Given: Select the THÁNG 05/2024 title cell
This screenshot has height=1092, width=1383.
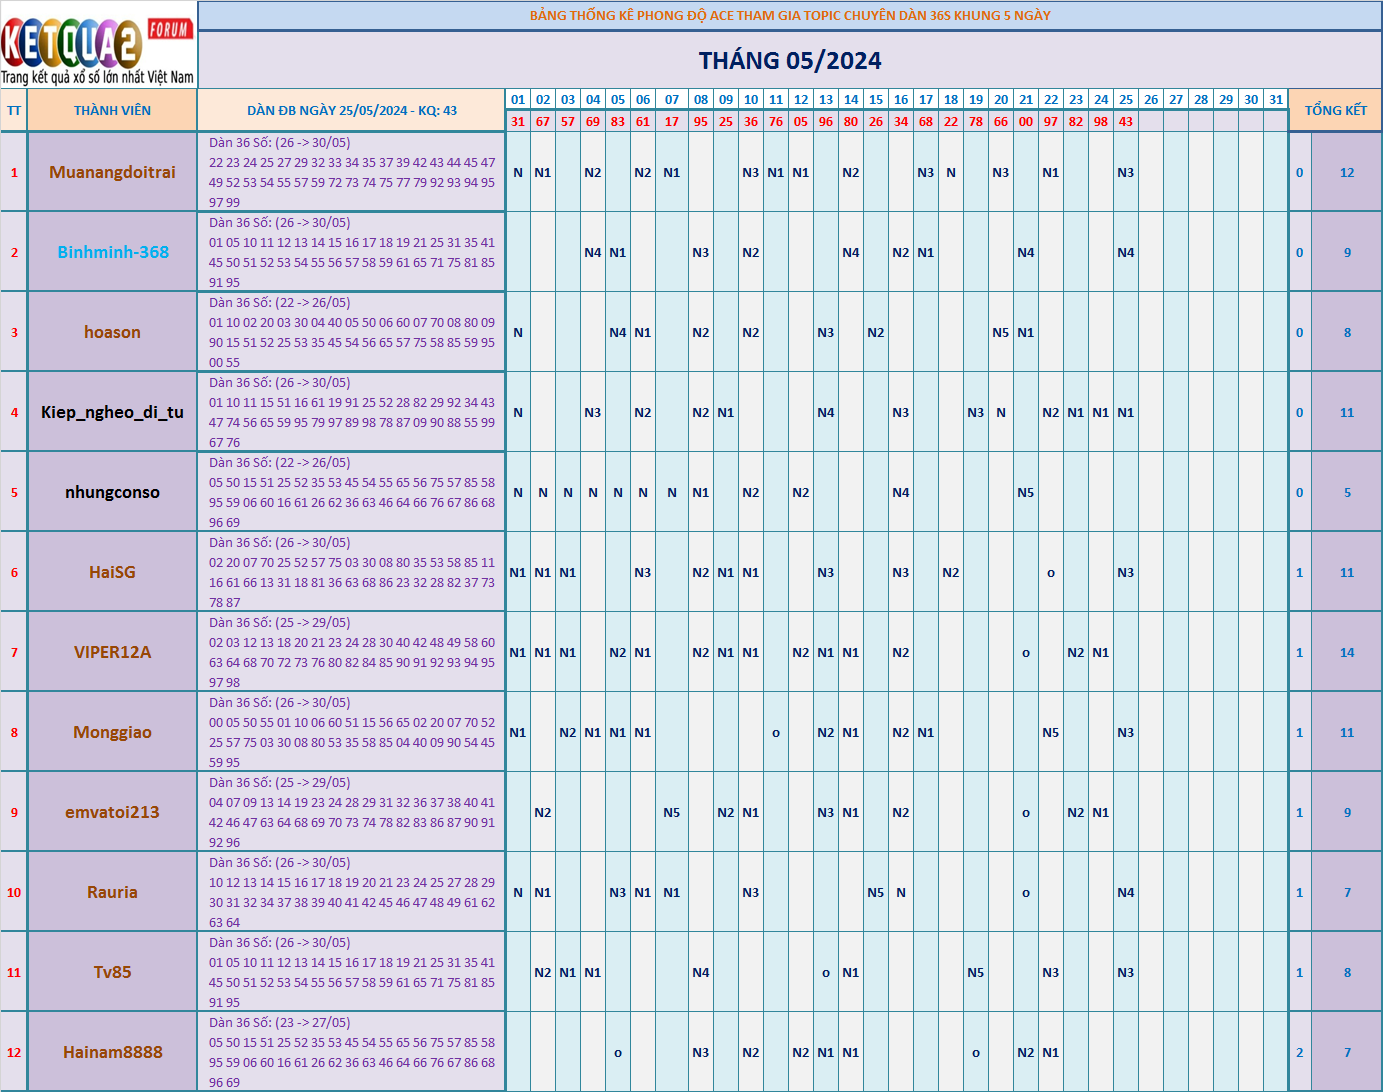Looking at the screenshot, I should tap(789, 61).
